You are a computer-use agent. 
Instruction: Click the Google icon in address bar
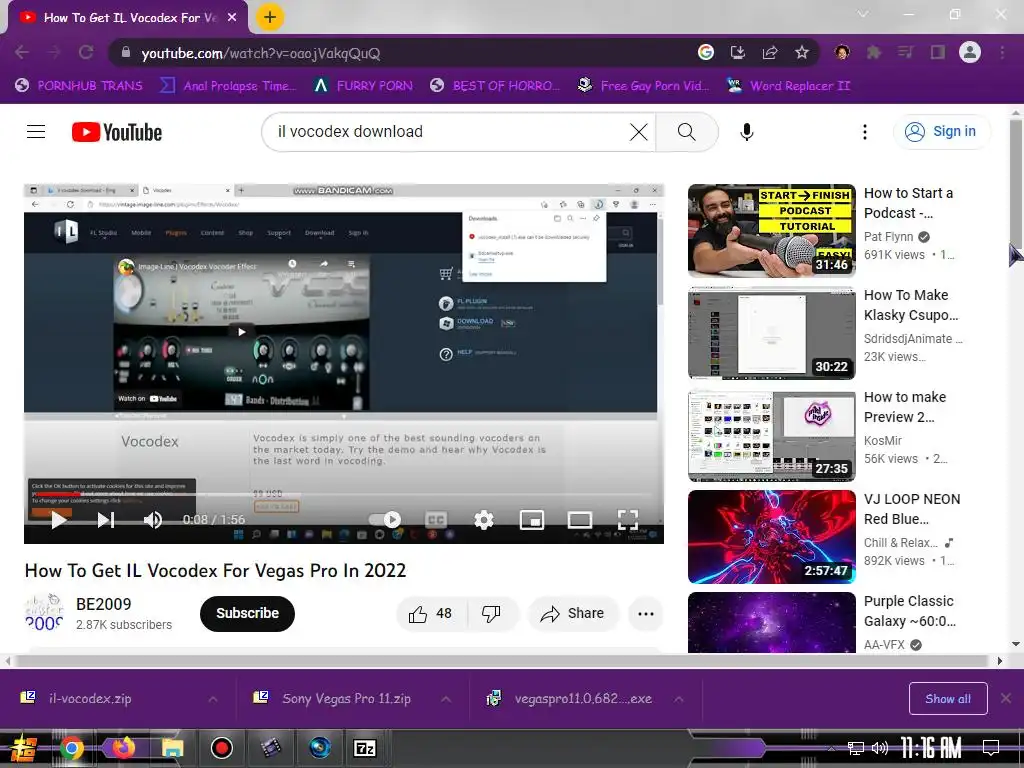click(x=705, y=52)
